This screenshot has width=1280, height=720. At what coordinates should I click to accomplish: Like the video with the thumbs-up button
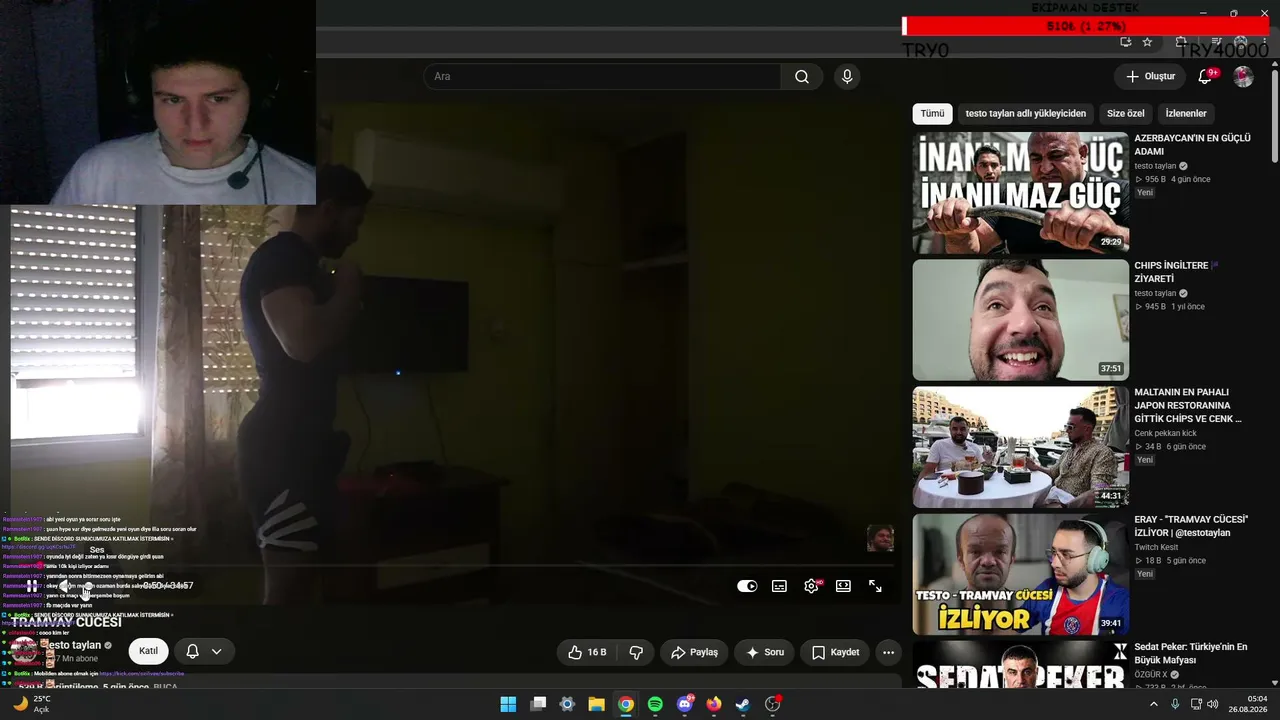(x=587, y=652)
